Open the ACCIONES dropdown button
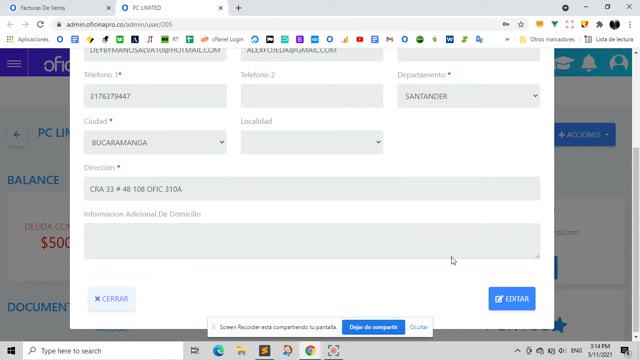This screenshot has height=360, width=640. click(584, 135)
